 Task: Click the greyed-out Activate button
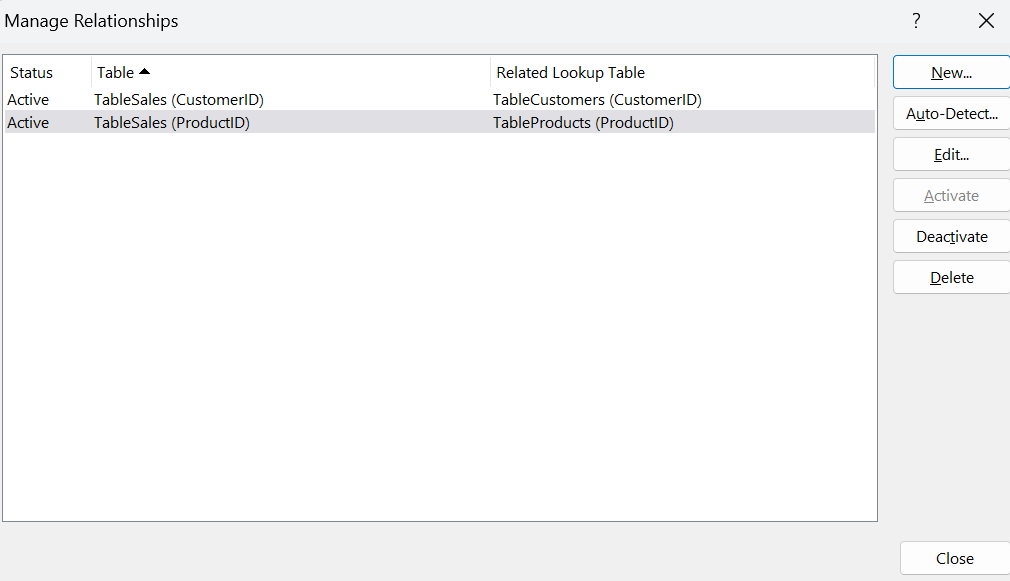click(951, 196)
